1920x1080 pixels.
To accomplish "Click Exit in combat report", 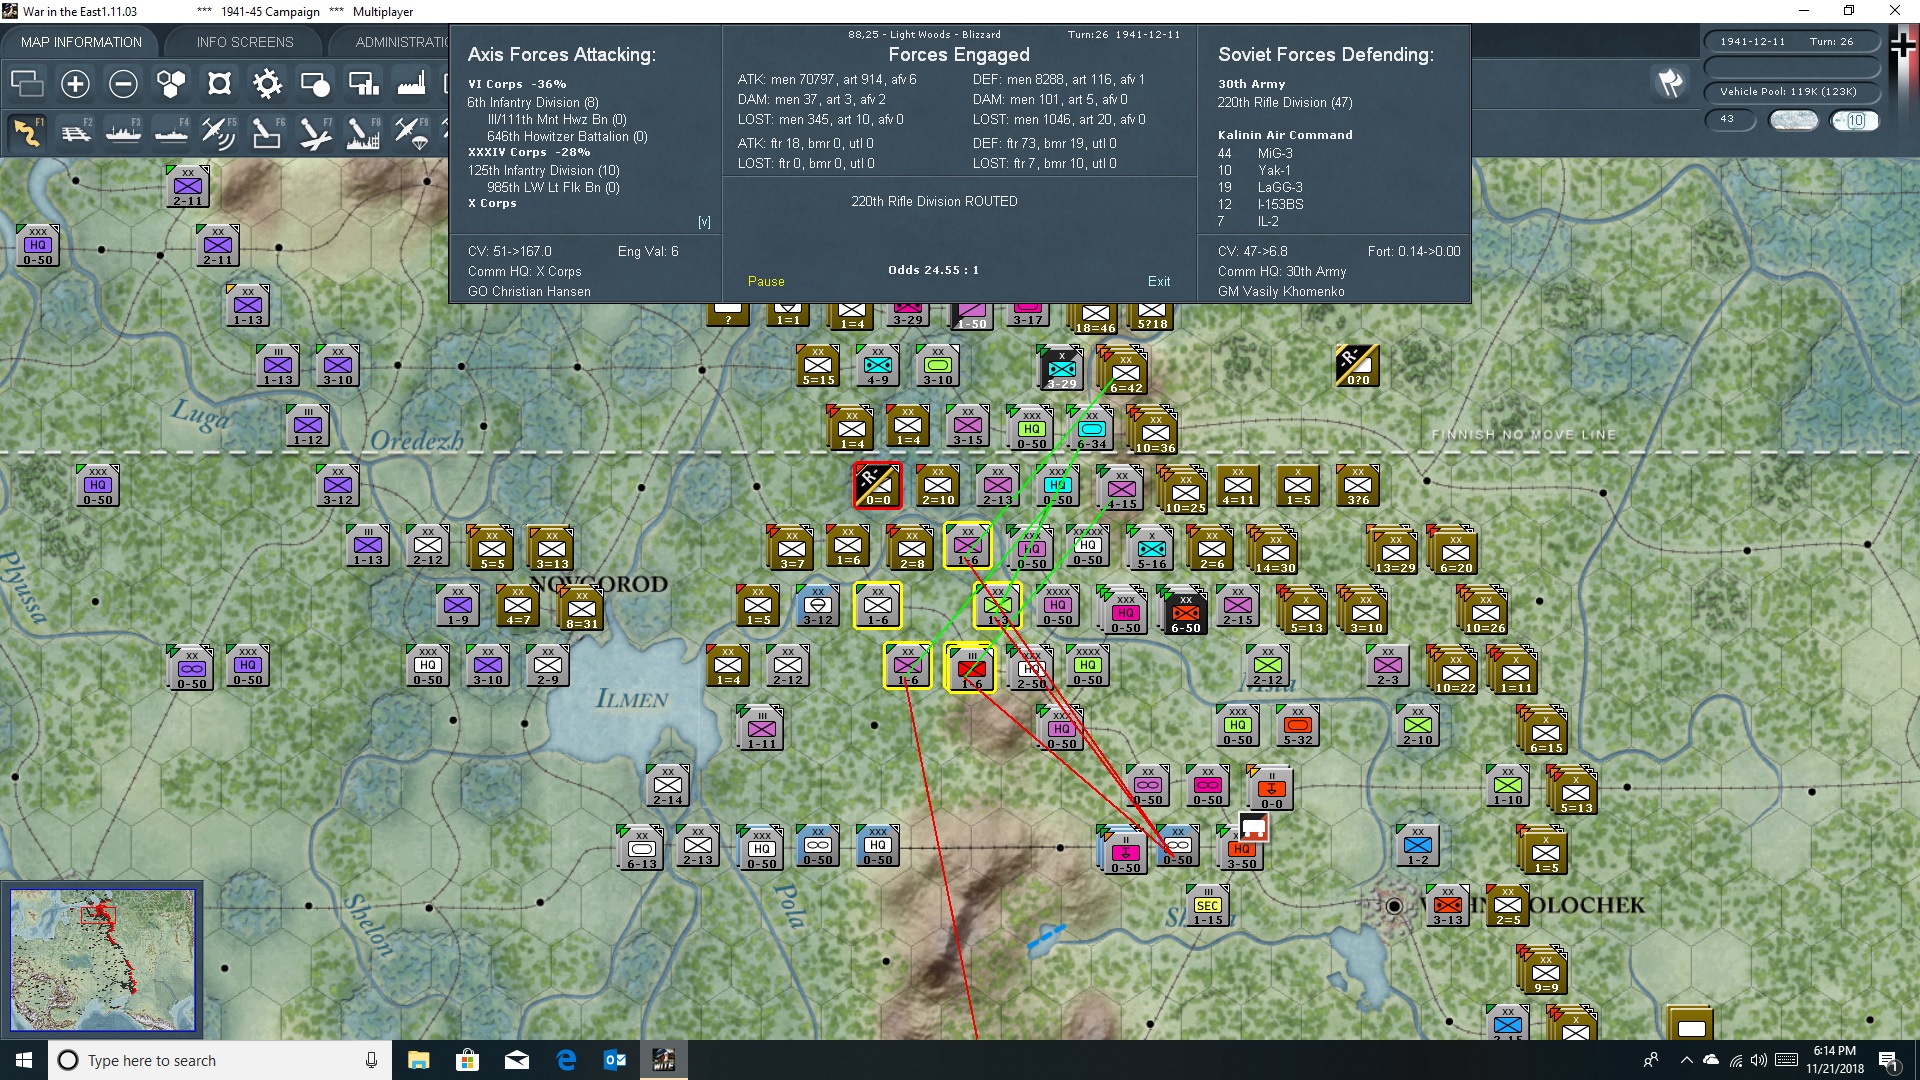I will [1159, 281].
